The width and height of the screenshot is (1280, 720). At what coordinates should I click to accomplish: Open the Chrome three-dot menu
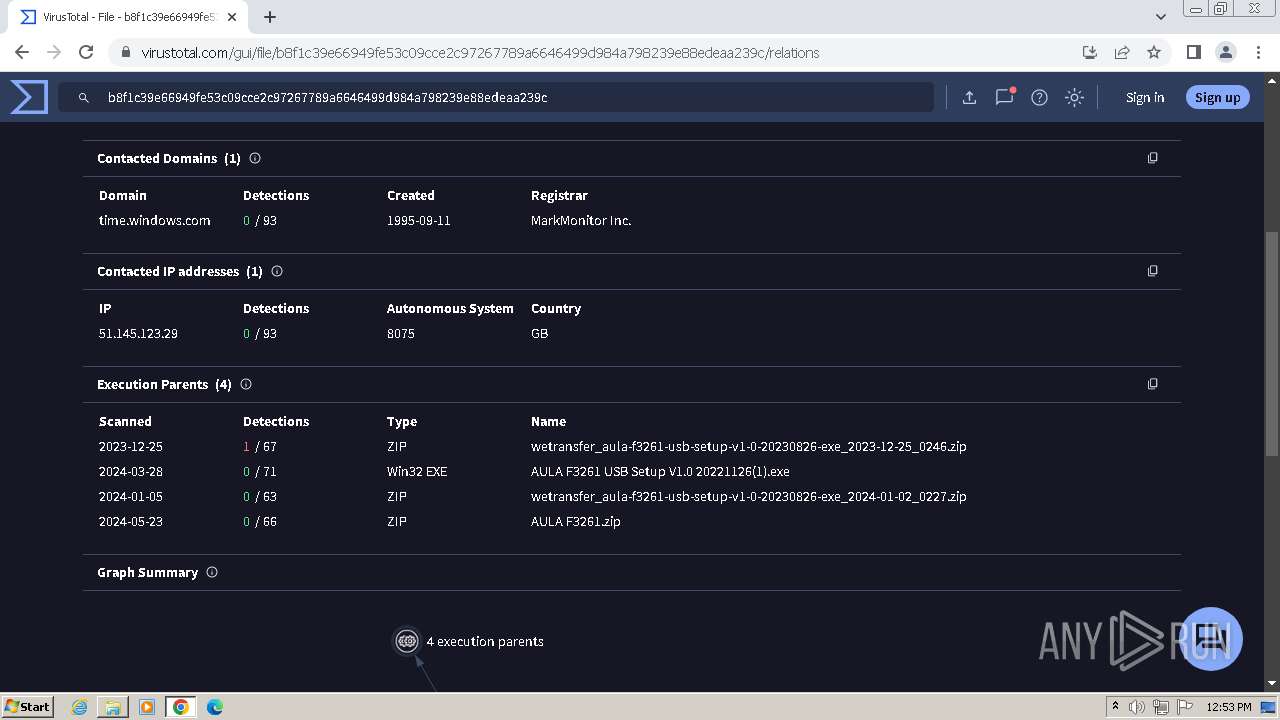tap(1257, 52)
